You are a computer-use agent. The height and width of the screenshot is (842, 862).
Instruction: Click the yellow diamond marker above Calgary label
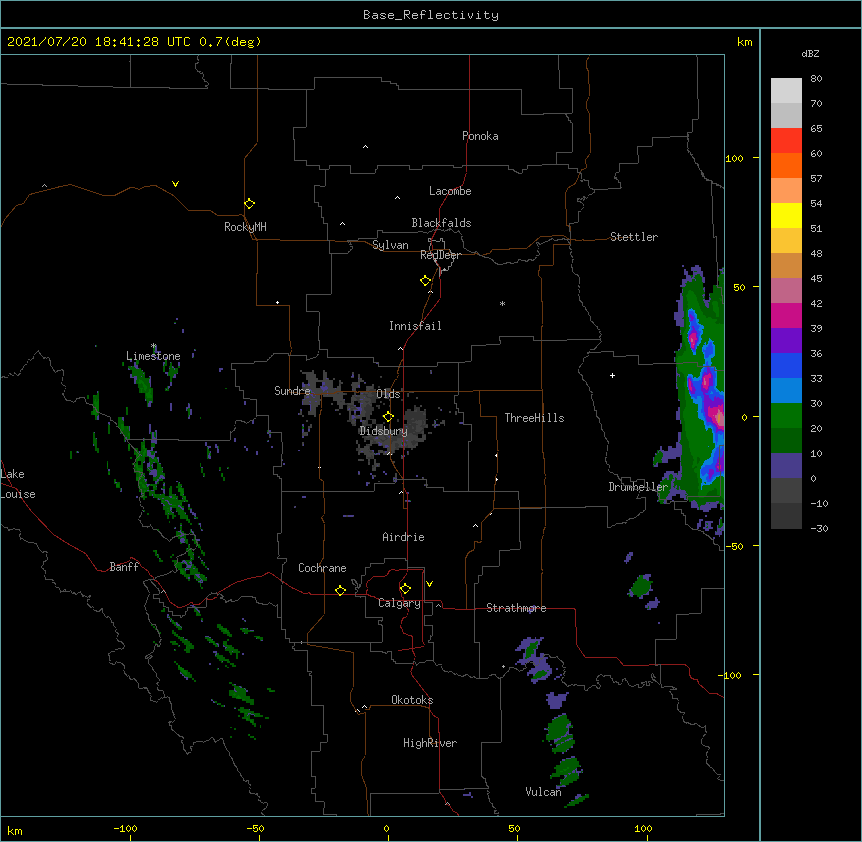point(405,589)
